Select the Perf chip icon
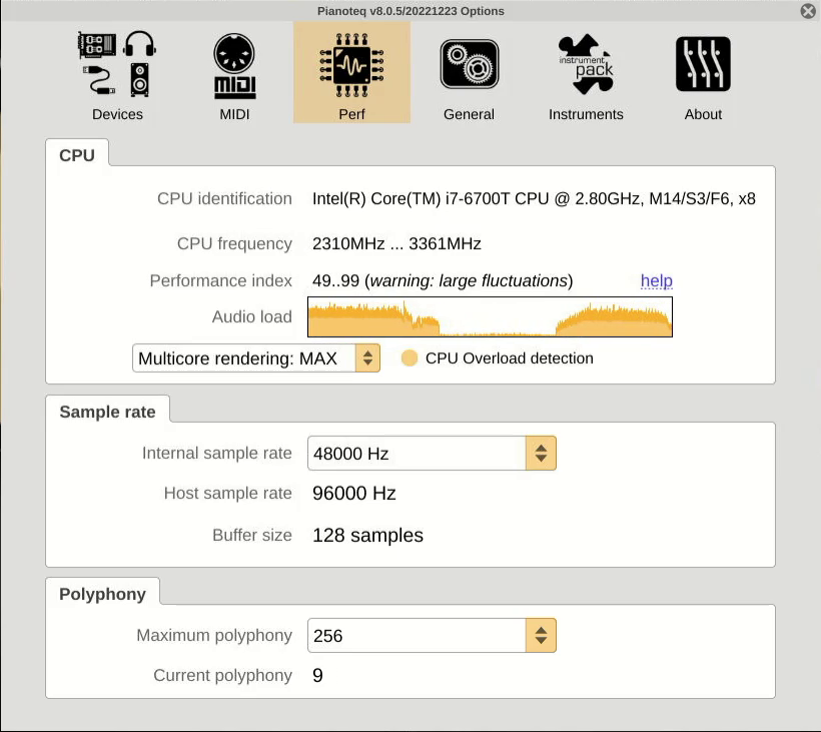 [352, 65]
